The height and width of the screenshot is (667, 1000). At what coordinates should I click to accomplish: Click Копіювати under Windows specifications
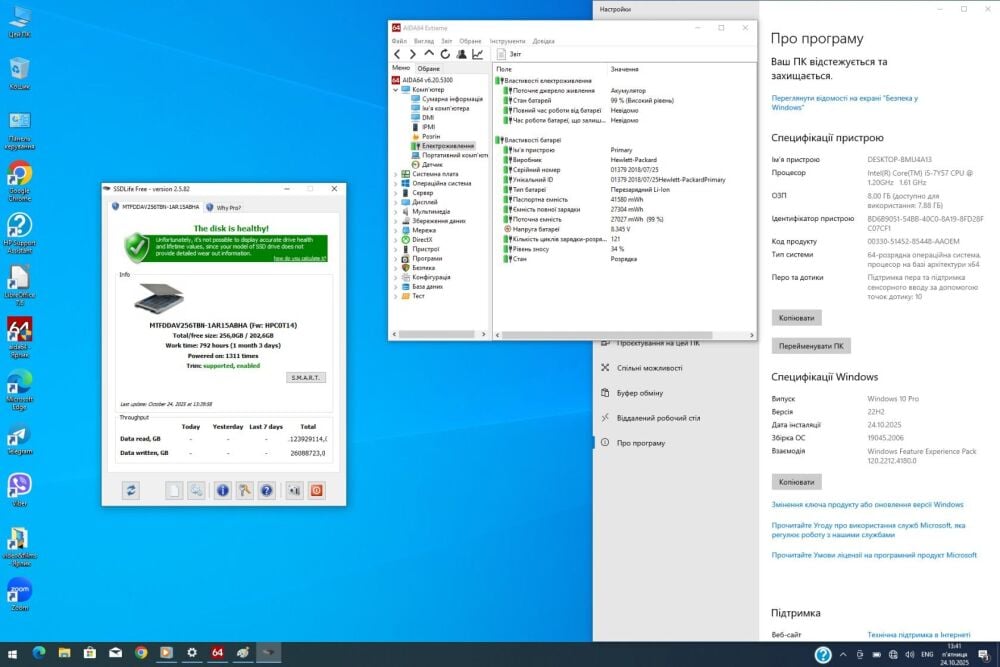click(x=796, y=482)
